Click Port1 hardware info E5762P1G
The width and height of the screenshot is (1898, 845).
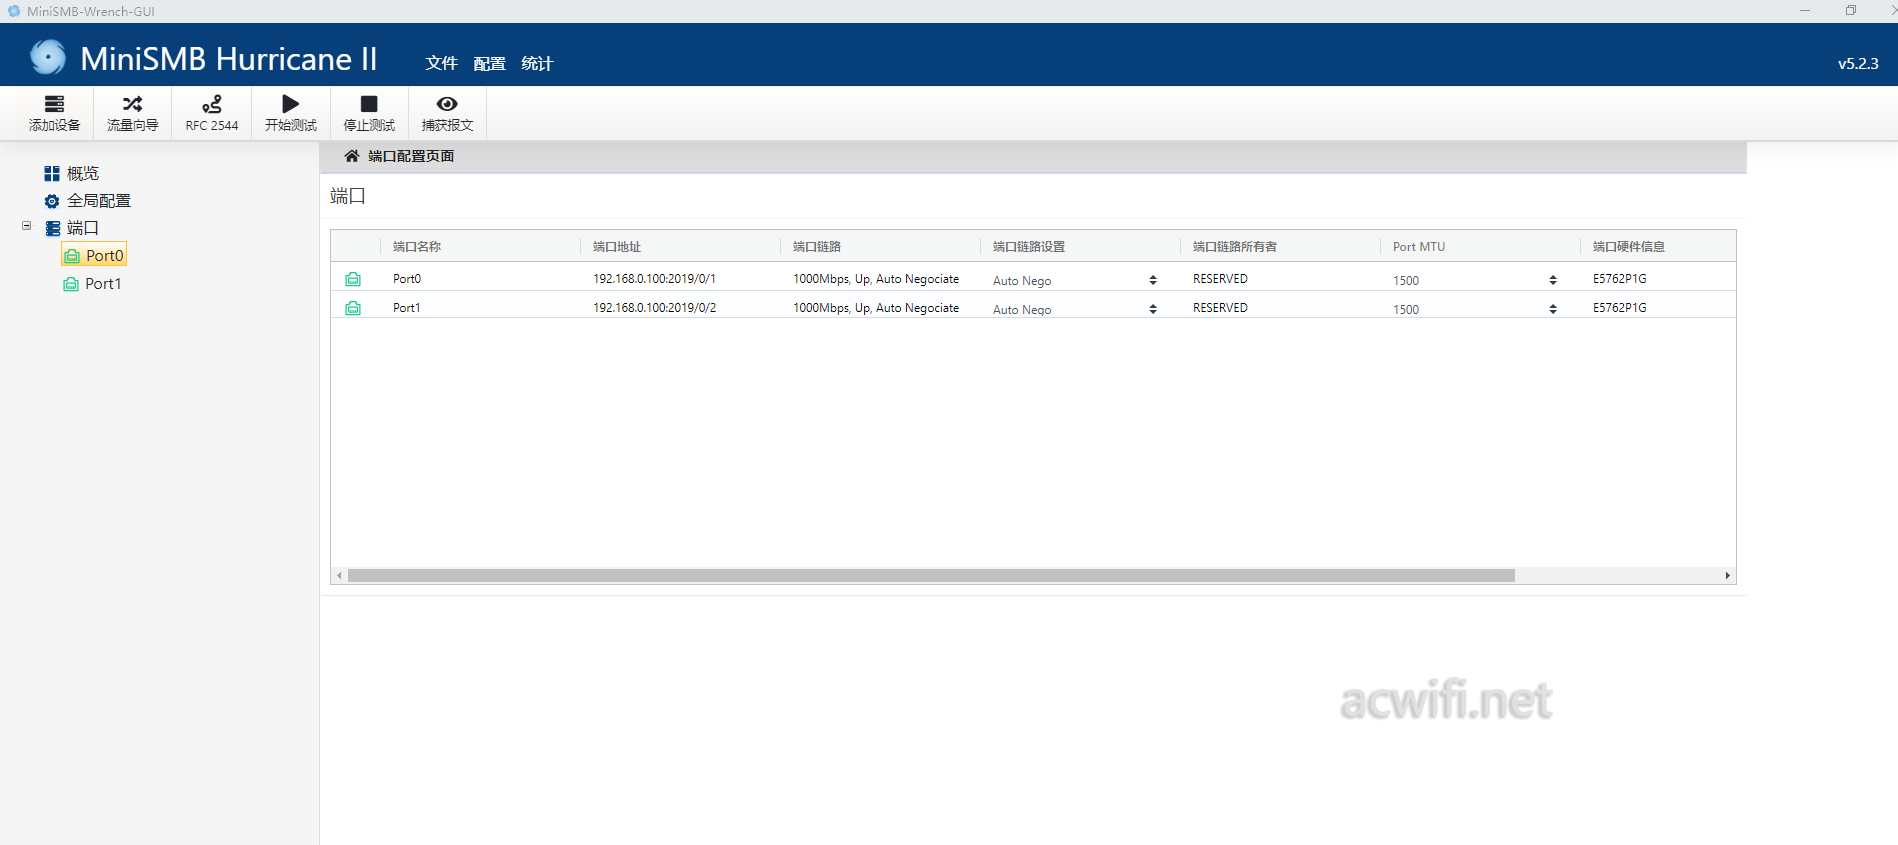click(1620, 308)
